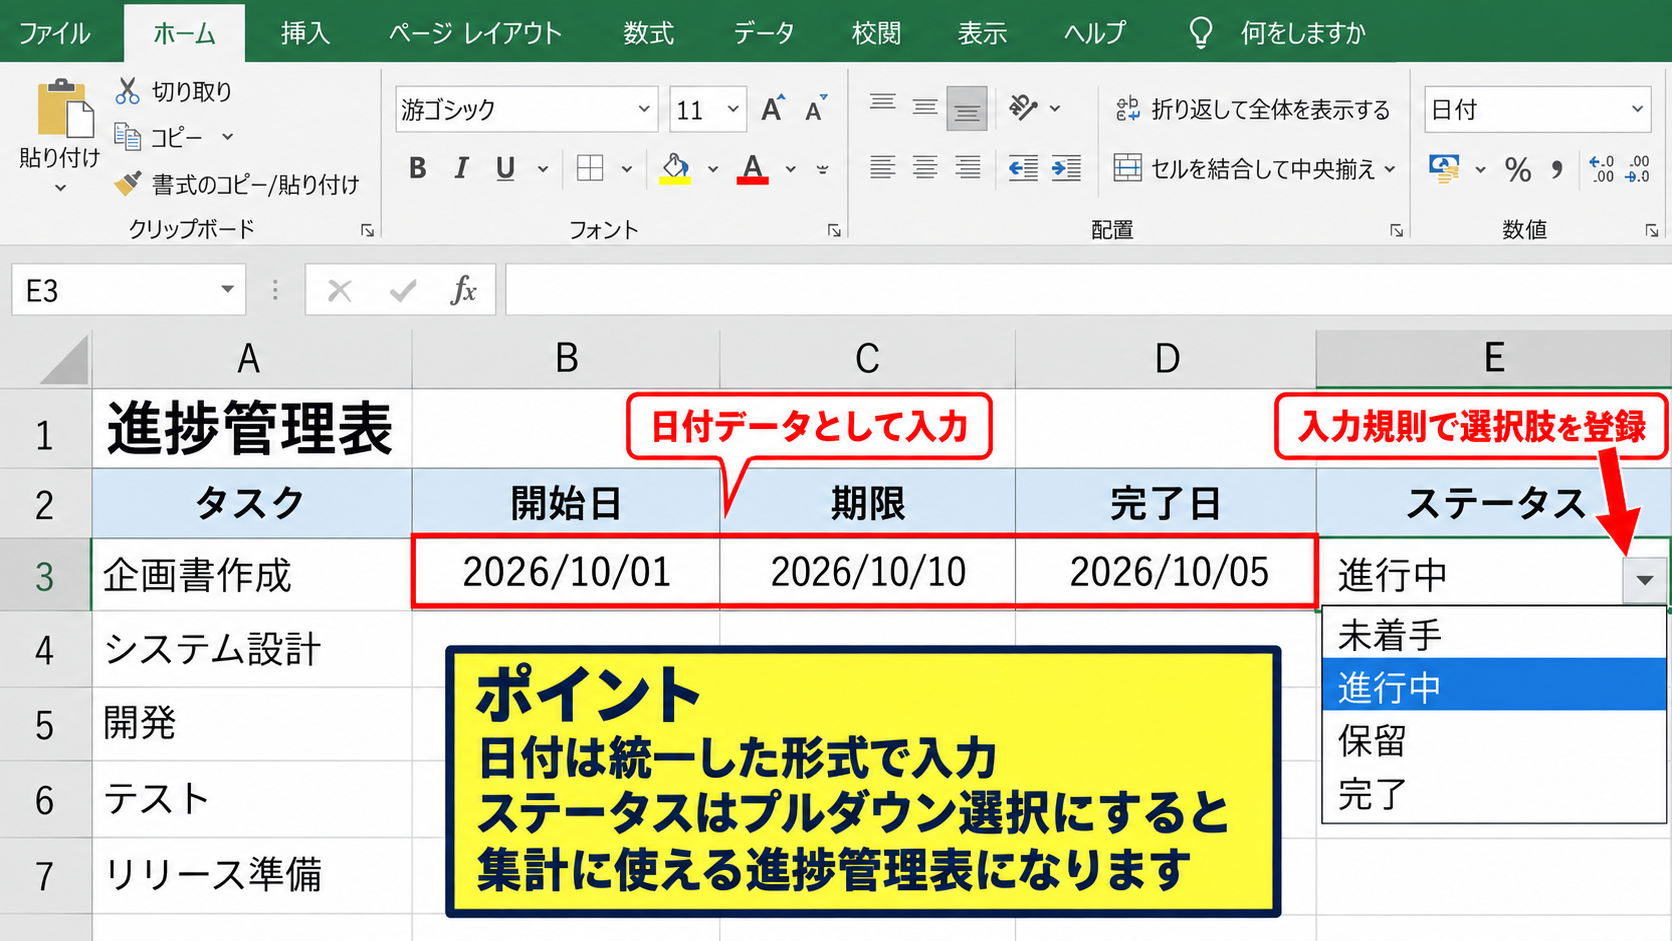Screen dimensions: 1672x941
Task: Decrease decimal places icon
Action: [x=1638, y=168]
